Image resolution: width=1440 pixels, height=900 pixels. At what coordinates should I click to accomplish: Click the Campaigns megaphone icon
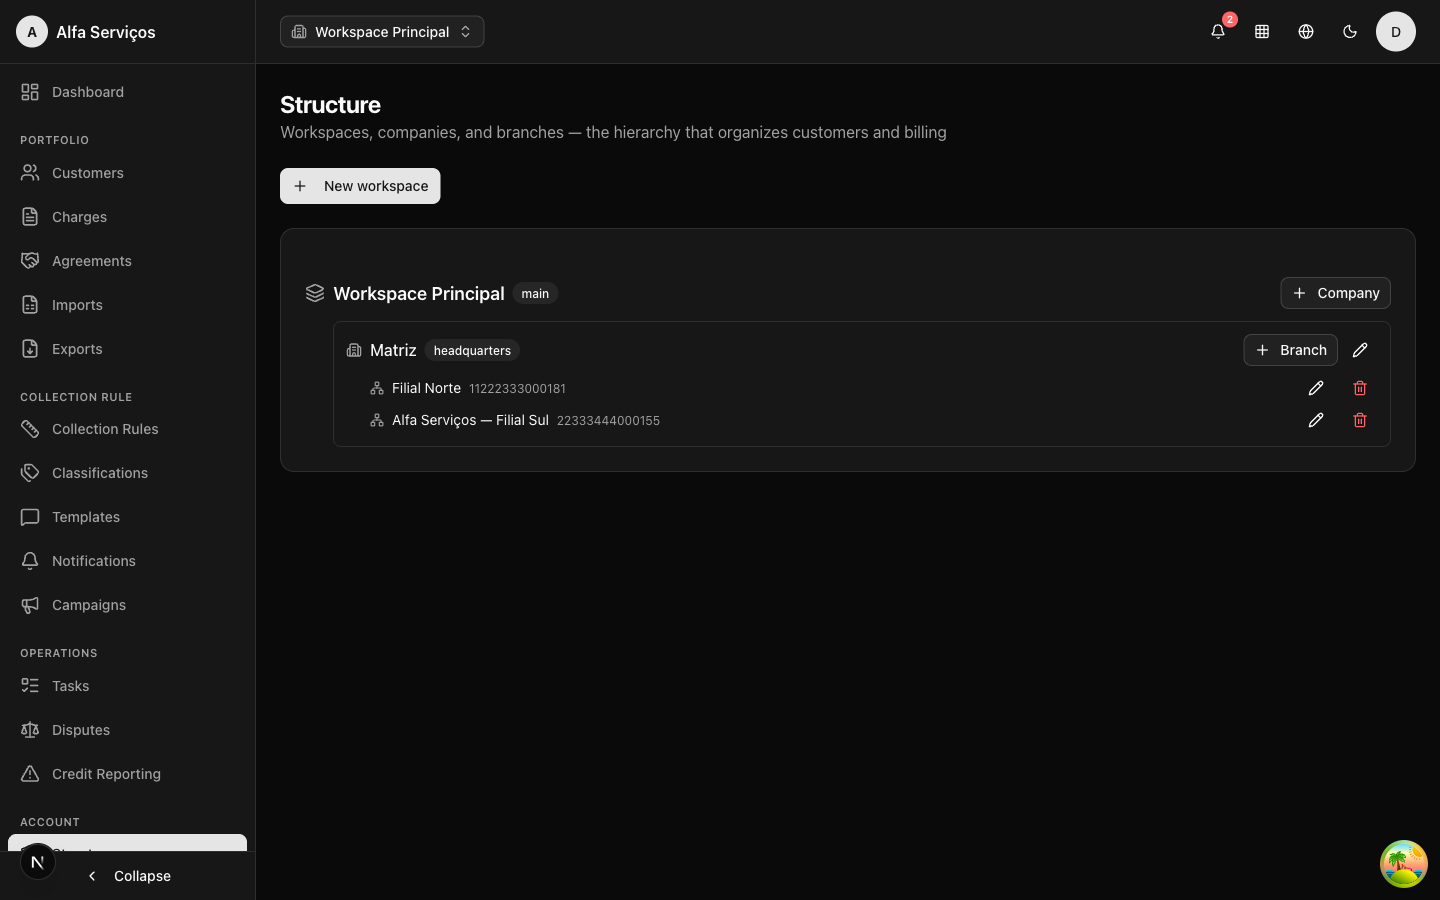coord(30,605)
